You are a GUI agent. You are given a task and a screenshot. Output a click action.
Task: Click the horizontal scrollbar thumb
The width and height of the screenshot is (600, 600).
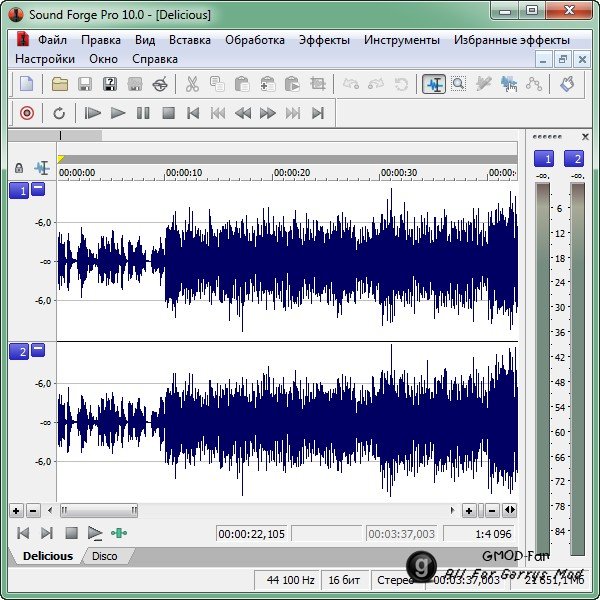point(99,510)
